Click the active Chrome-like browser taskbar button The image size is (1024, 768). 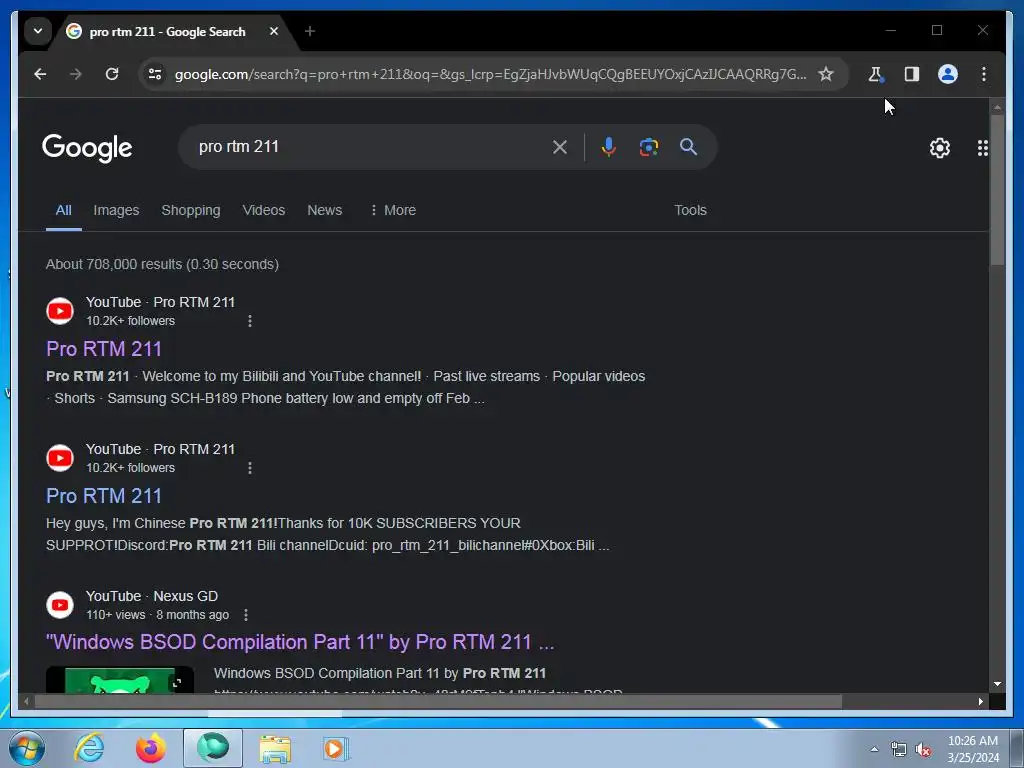[213, 748]
